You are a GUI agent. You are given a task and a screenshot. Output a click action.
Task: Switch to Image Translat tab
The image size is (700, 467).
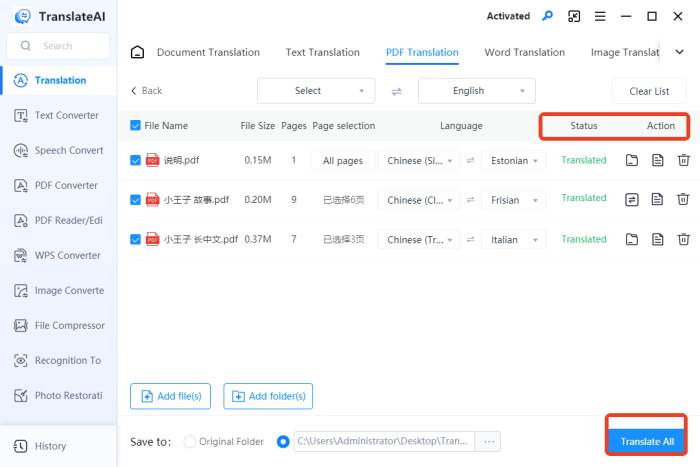click(625, 53)
